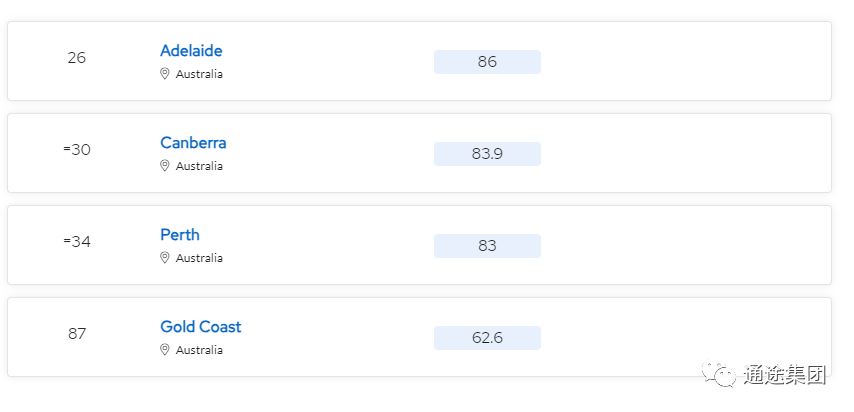Open the Gold Coast city link

pyautogui.click(x=200, y=327)
